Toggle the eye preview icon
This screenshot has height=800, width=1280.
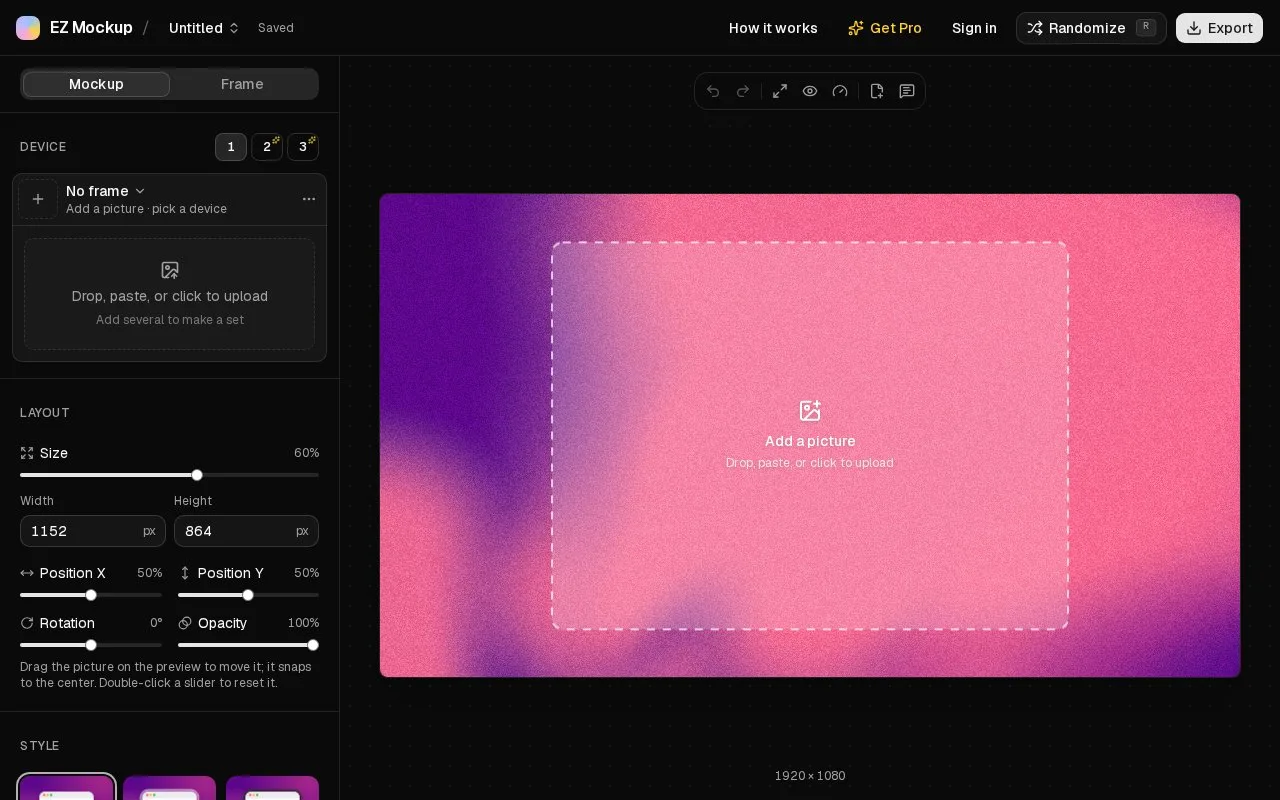(810, 91)
